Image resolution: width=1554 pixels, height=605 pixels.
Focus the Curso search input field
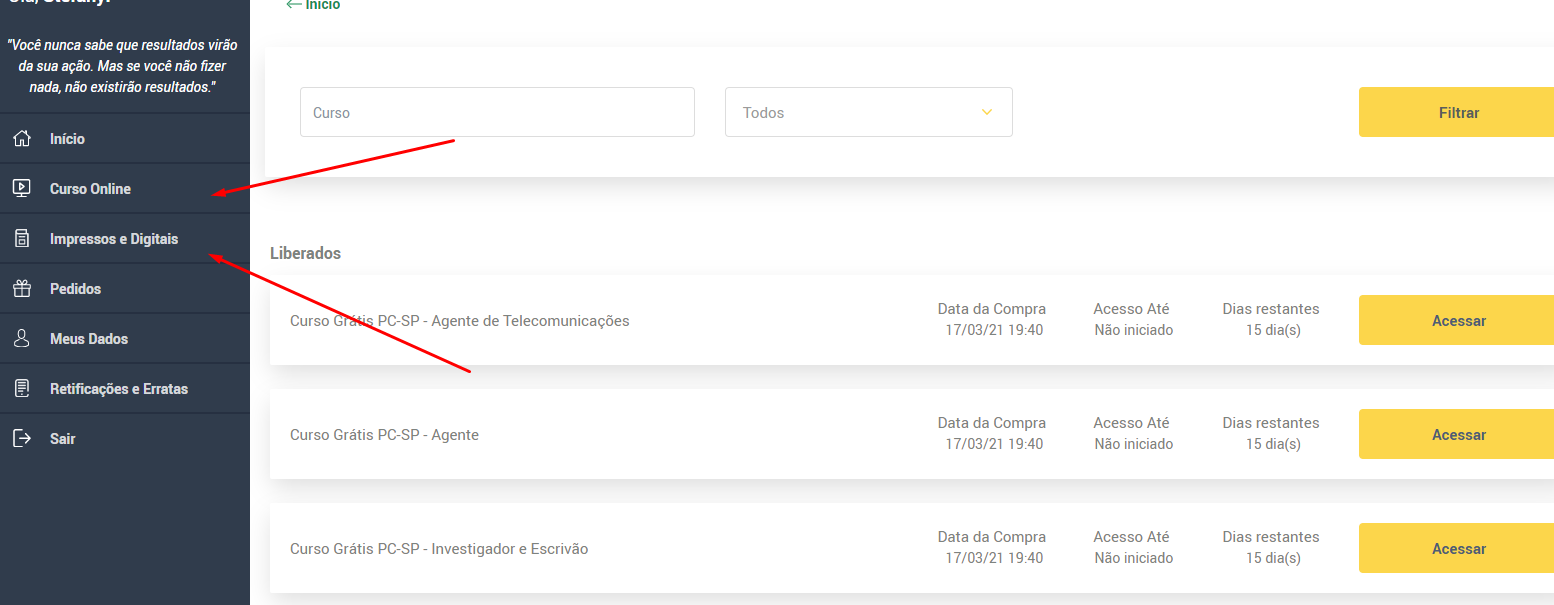(x=497, y=112)
